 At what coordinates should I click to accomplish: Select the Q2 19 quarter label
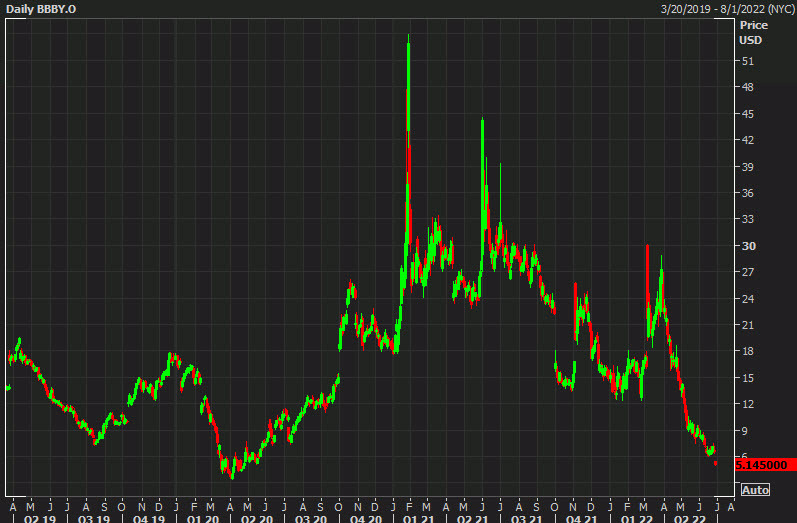pyautogui.click(x=40, y=519)
